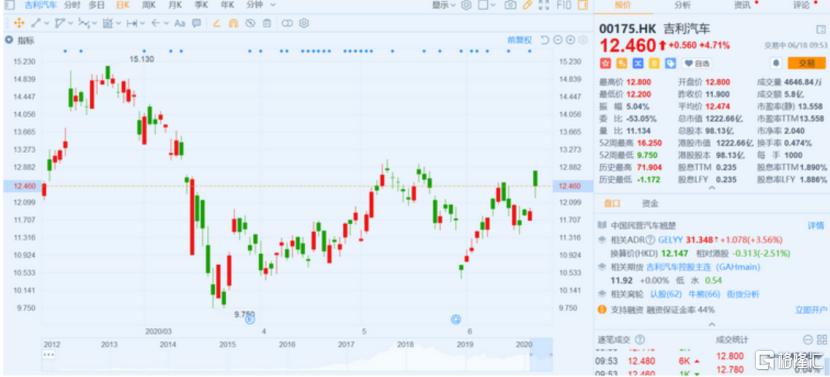Open 详情 details link
The height and width of the screenshot is (377, 830).
click(816, 226)
